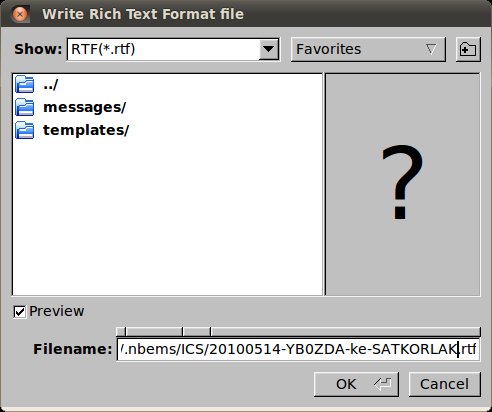This screenshot has width=492, height=412.
Task: Click the narrowest root path segment button
Action: tap(120, 331)
